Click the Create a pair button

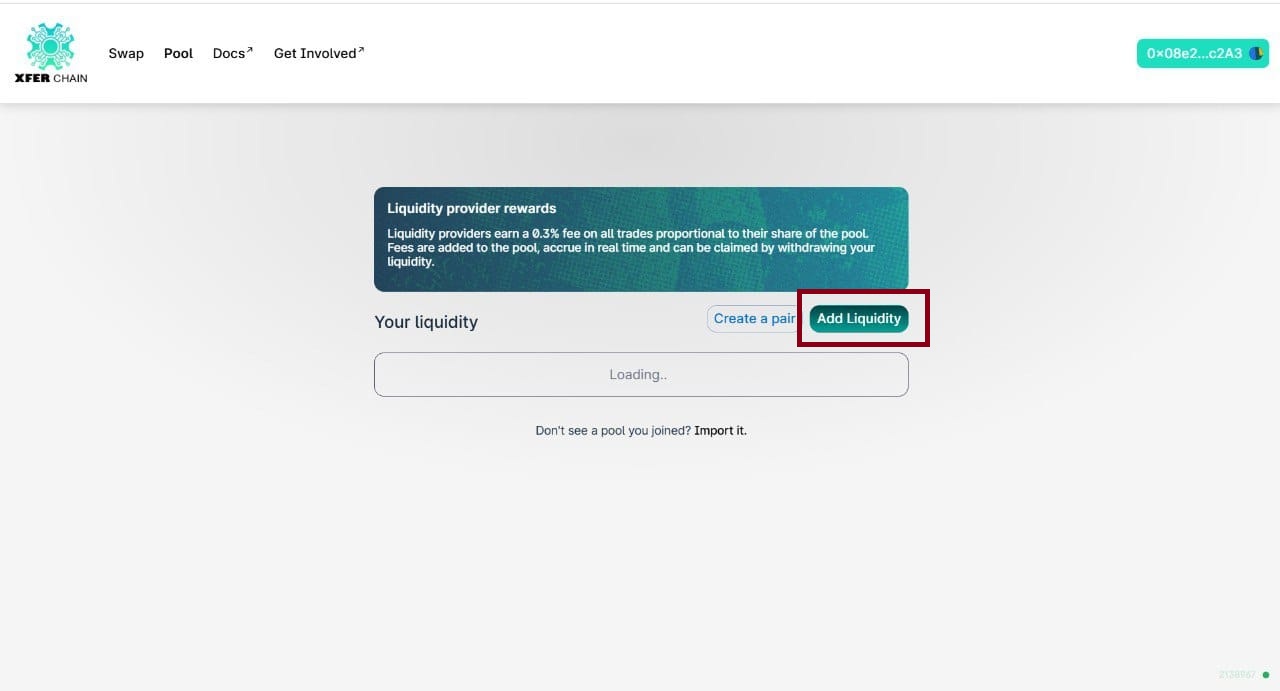click(x=753, y=318)
